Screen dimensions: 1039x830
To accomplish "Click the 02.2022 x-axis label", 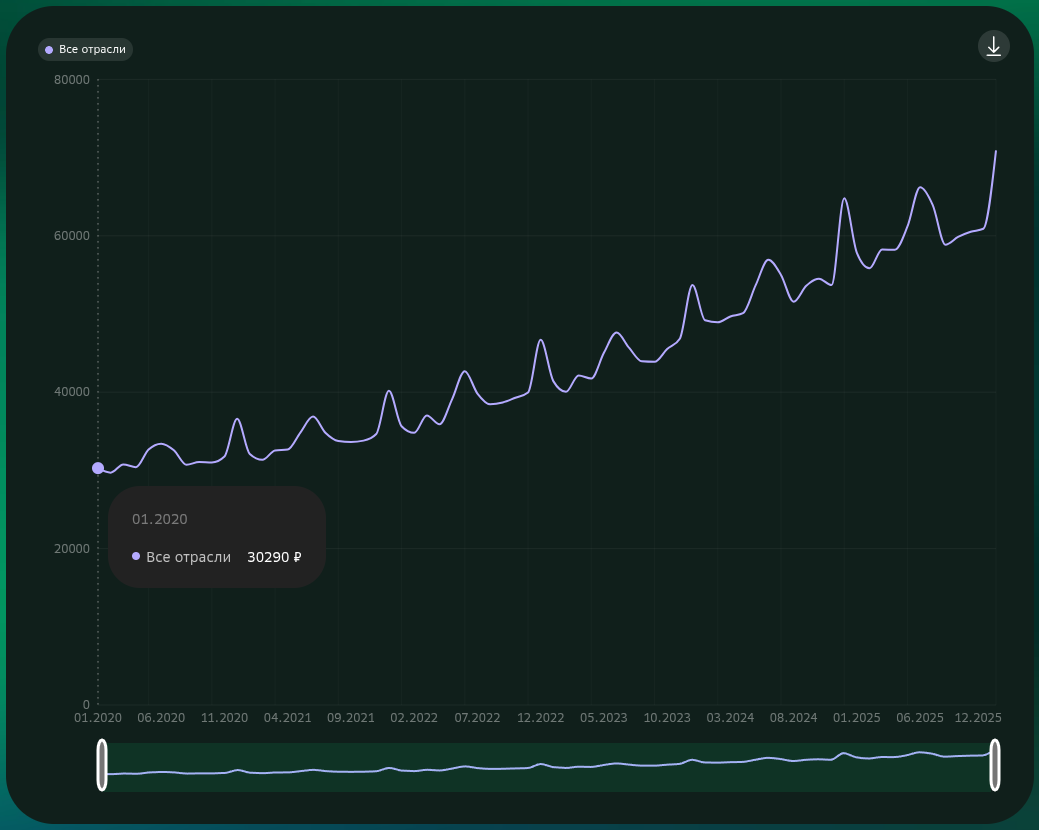I will (x=414, y=718).
